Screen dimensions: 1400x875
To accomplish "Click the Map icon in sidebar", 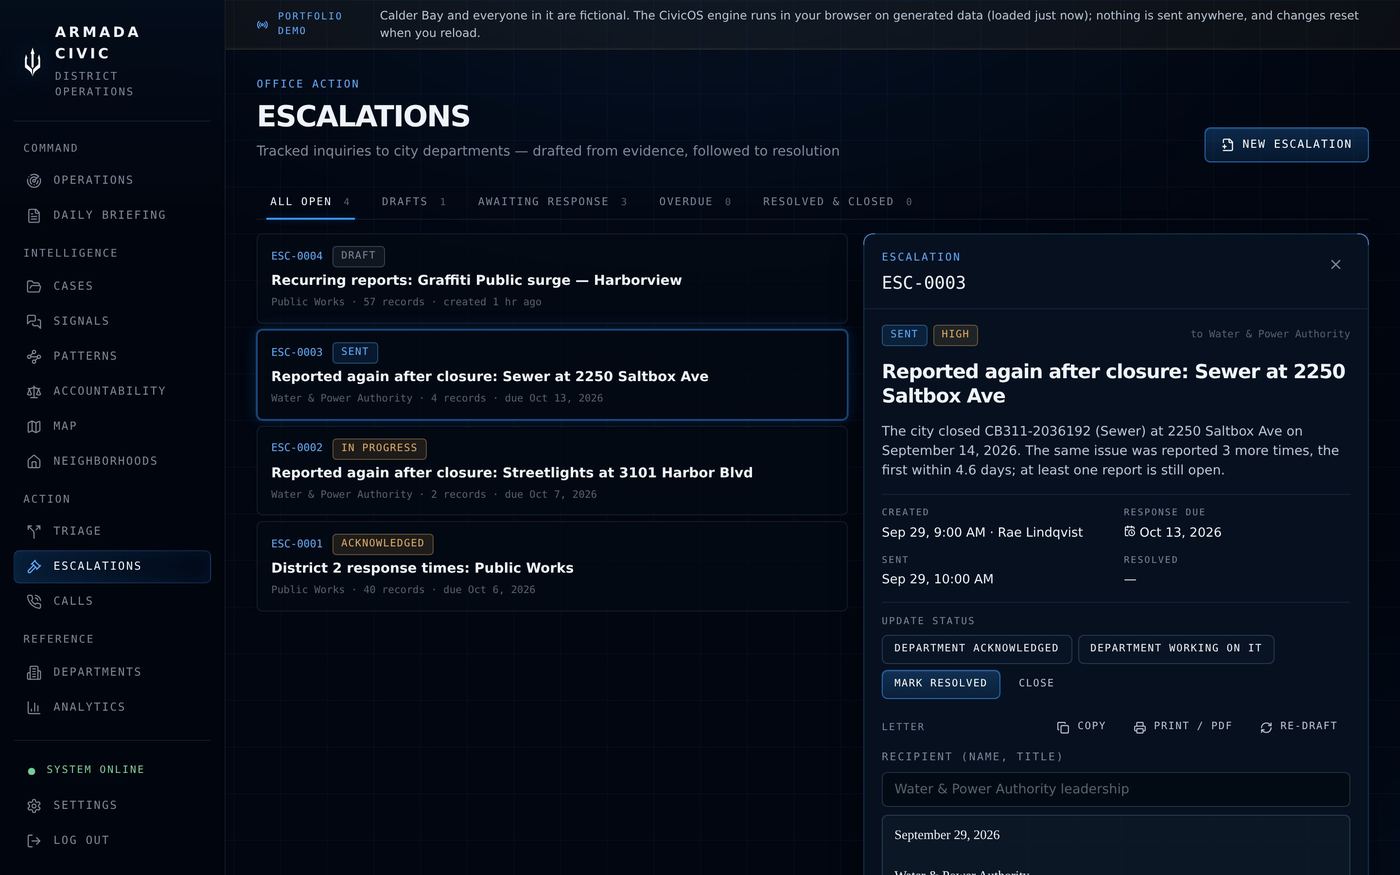I will (34, 427).
